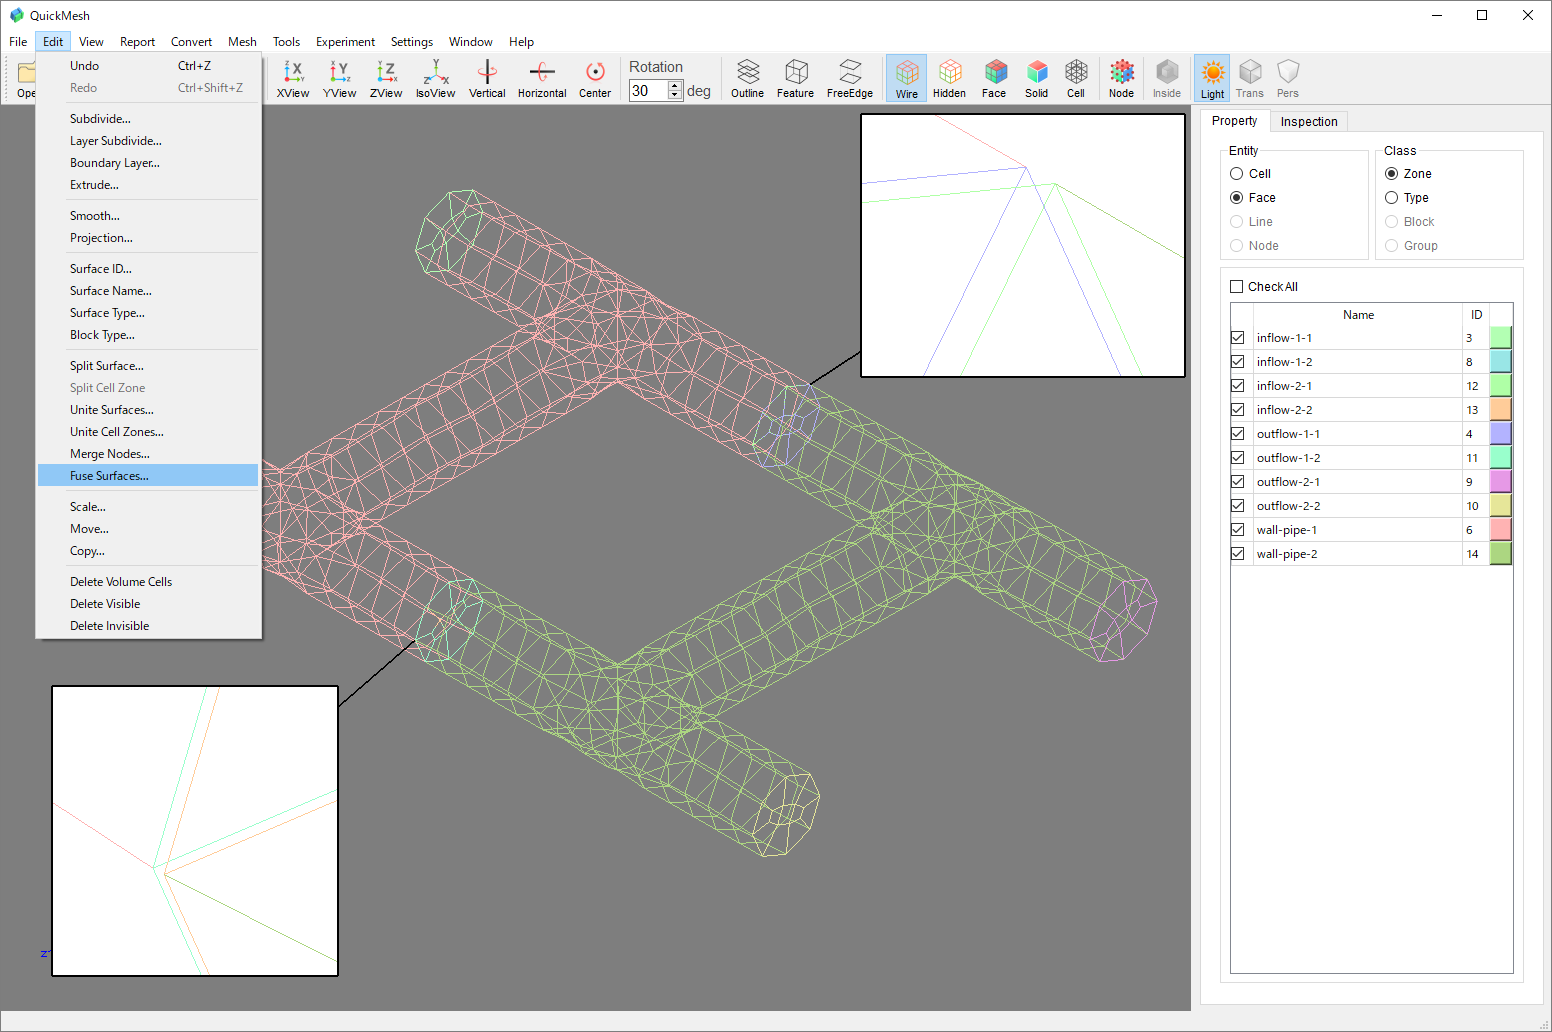Enable the Check All checkbox
Screen dimensions: 1552x1032
[1237, 286]
